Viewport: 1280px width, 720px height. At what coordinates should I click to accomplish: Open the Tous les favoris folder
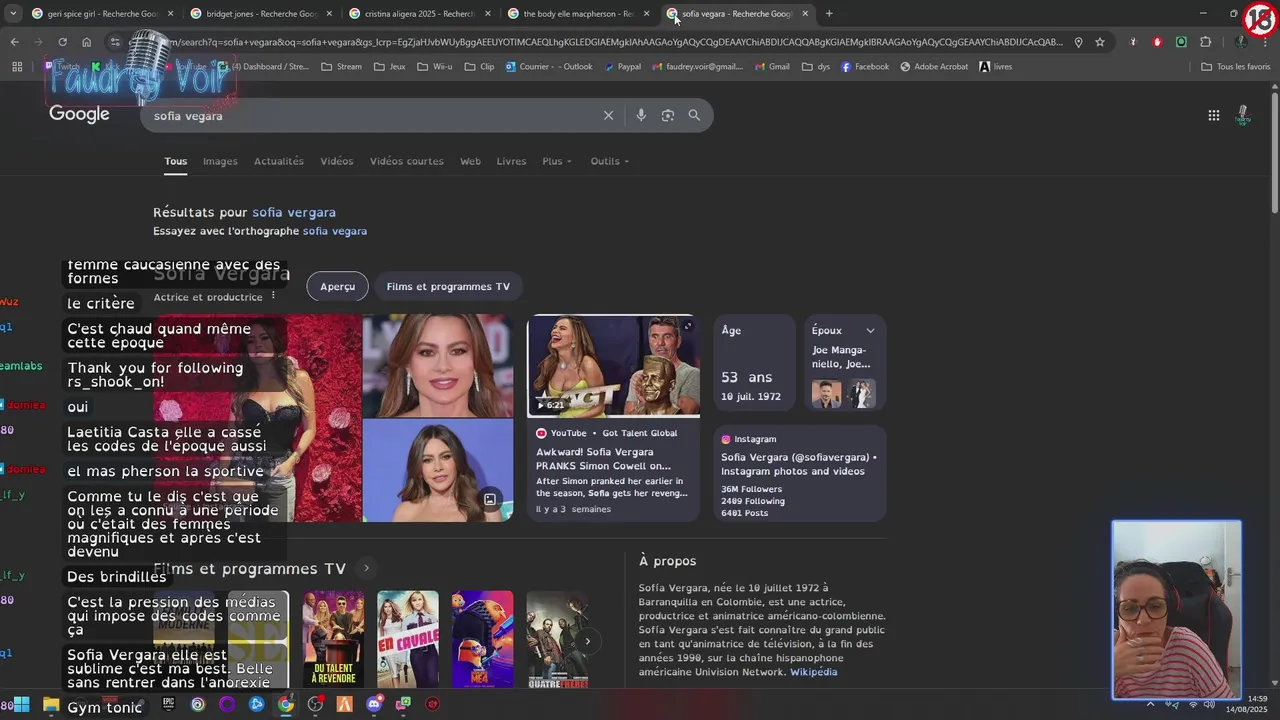(1236, 67)
